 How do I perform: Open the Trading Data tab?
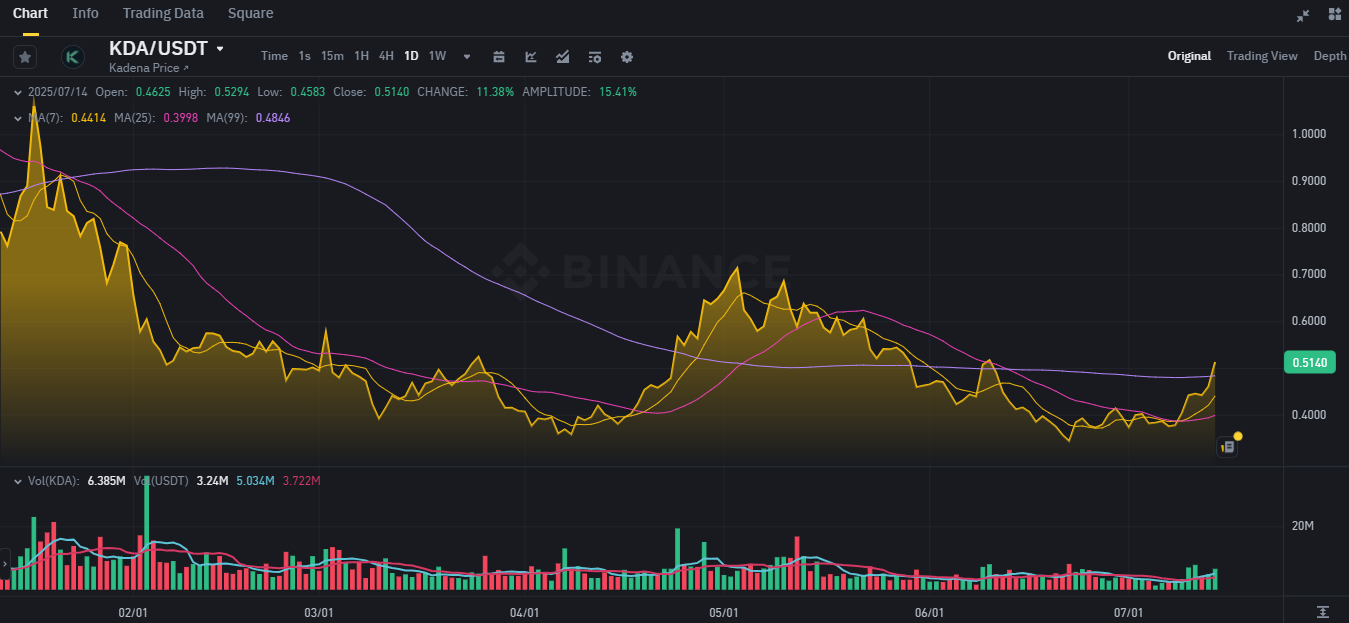click(163, 13)
